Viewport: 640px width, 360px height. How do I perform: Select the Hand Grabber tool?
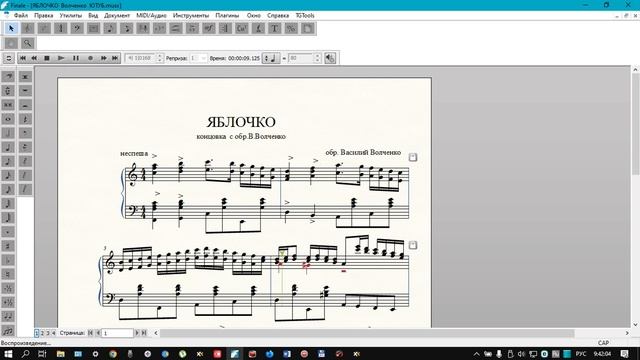pyautogui.click(x=11, y=43)
